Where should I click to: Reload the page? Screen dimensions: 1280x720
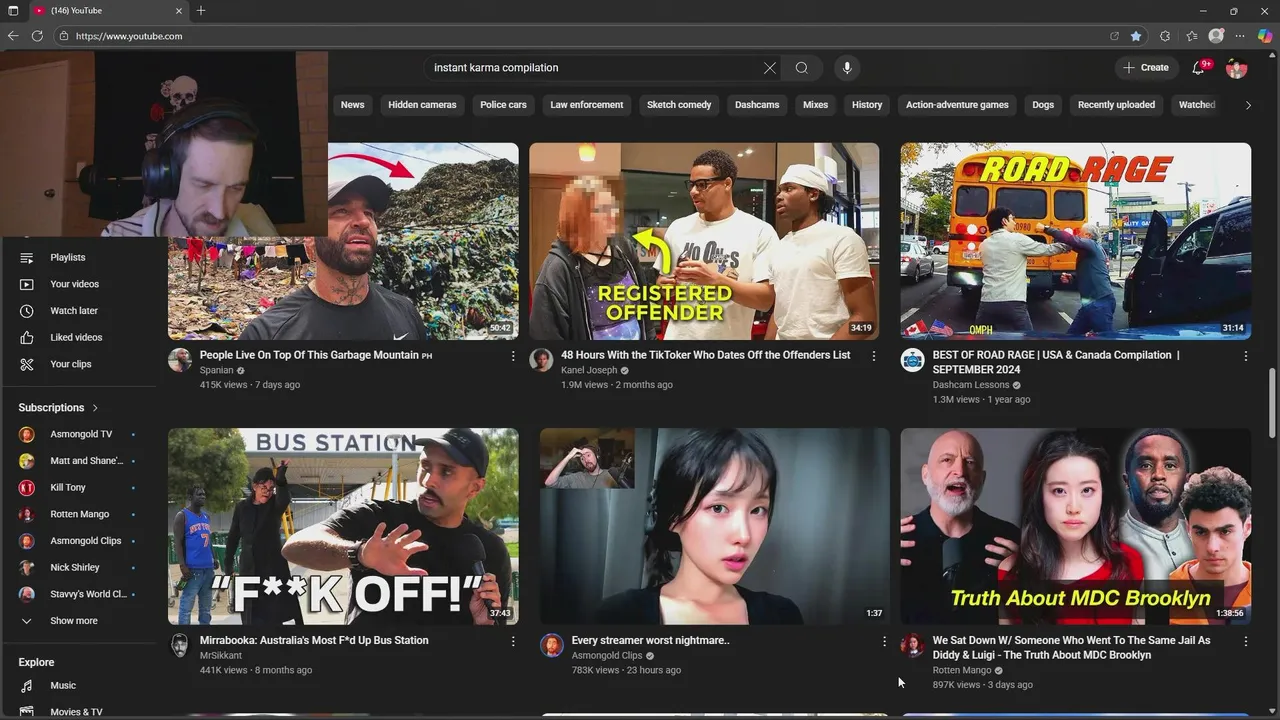pyautogui.click(x=37, y=36)
